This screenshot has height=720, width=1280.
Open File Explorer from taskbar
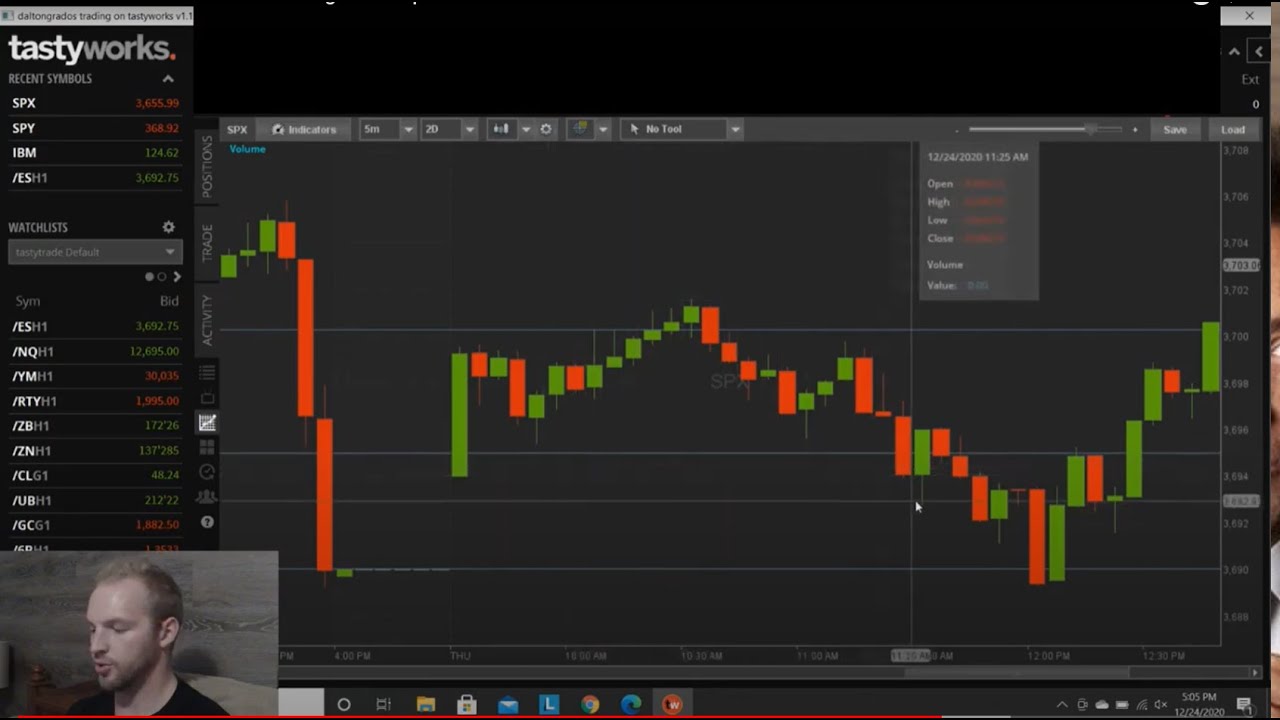coord(426,704)
